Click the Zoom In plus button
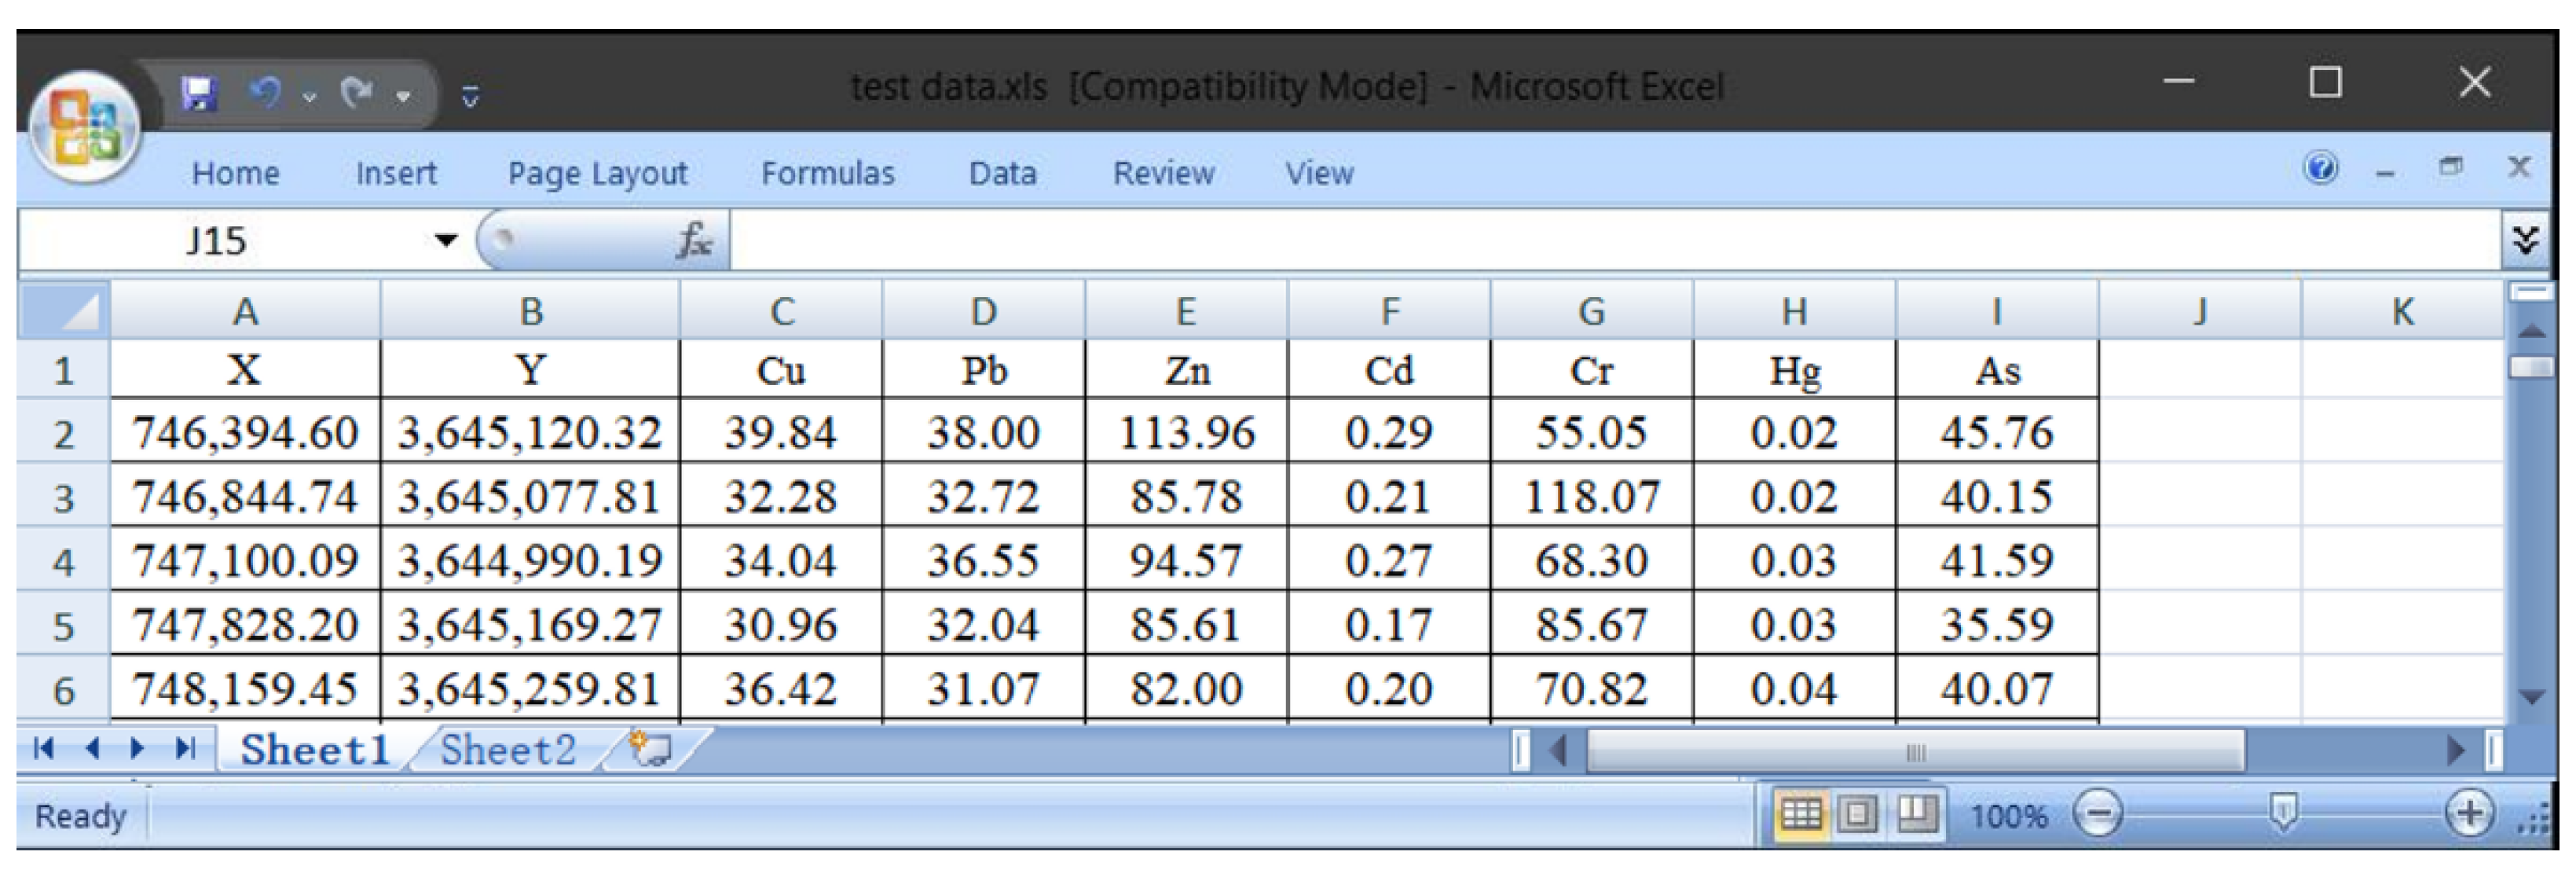Image resolution: width=2576 pixels, height=870 pixels. click(2469, 814)
